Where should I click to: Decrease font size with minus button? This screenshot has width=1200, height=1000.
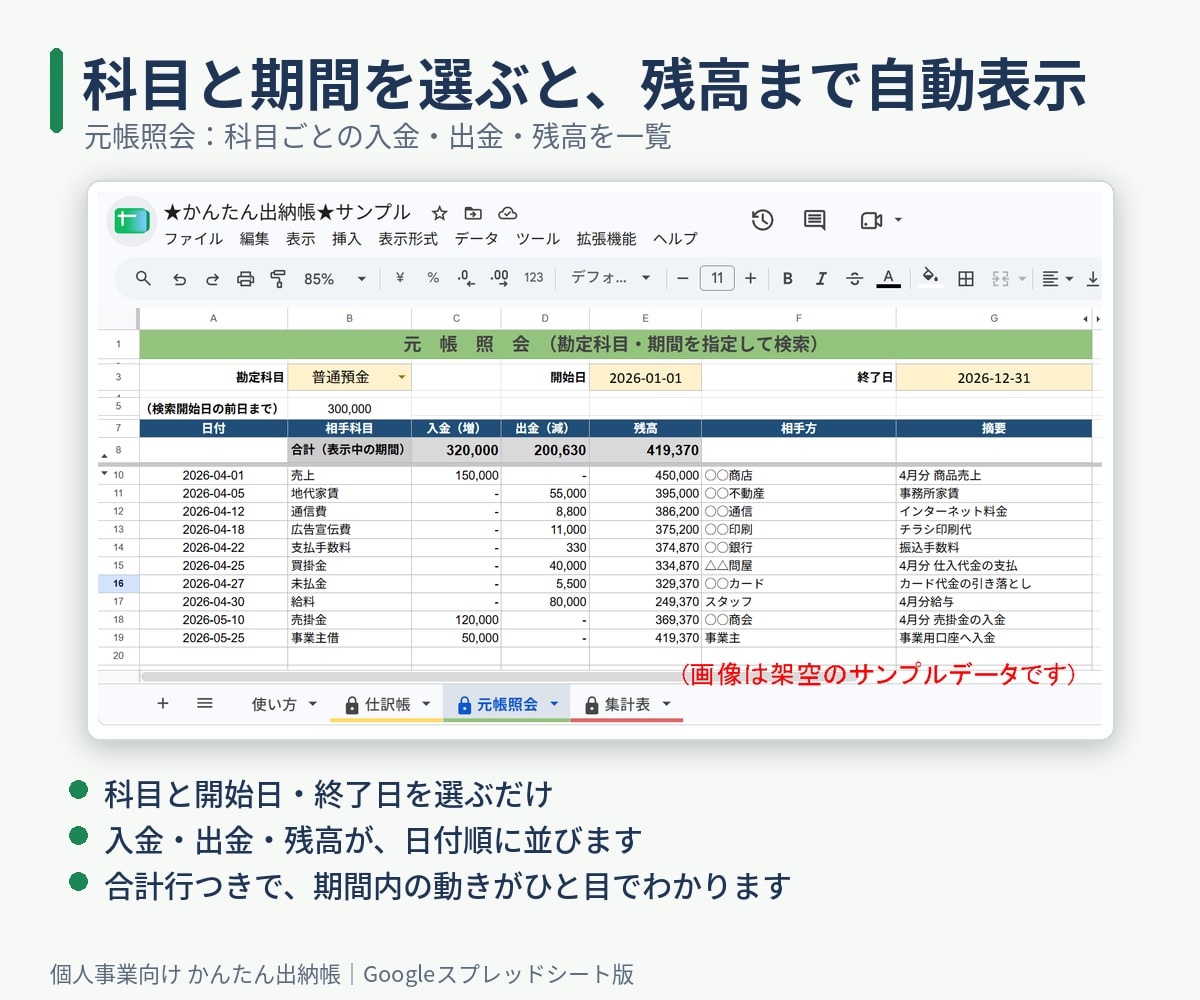(x=683, y=278)
